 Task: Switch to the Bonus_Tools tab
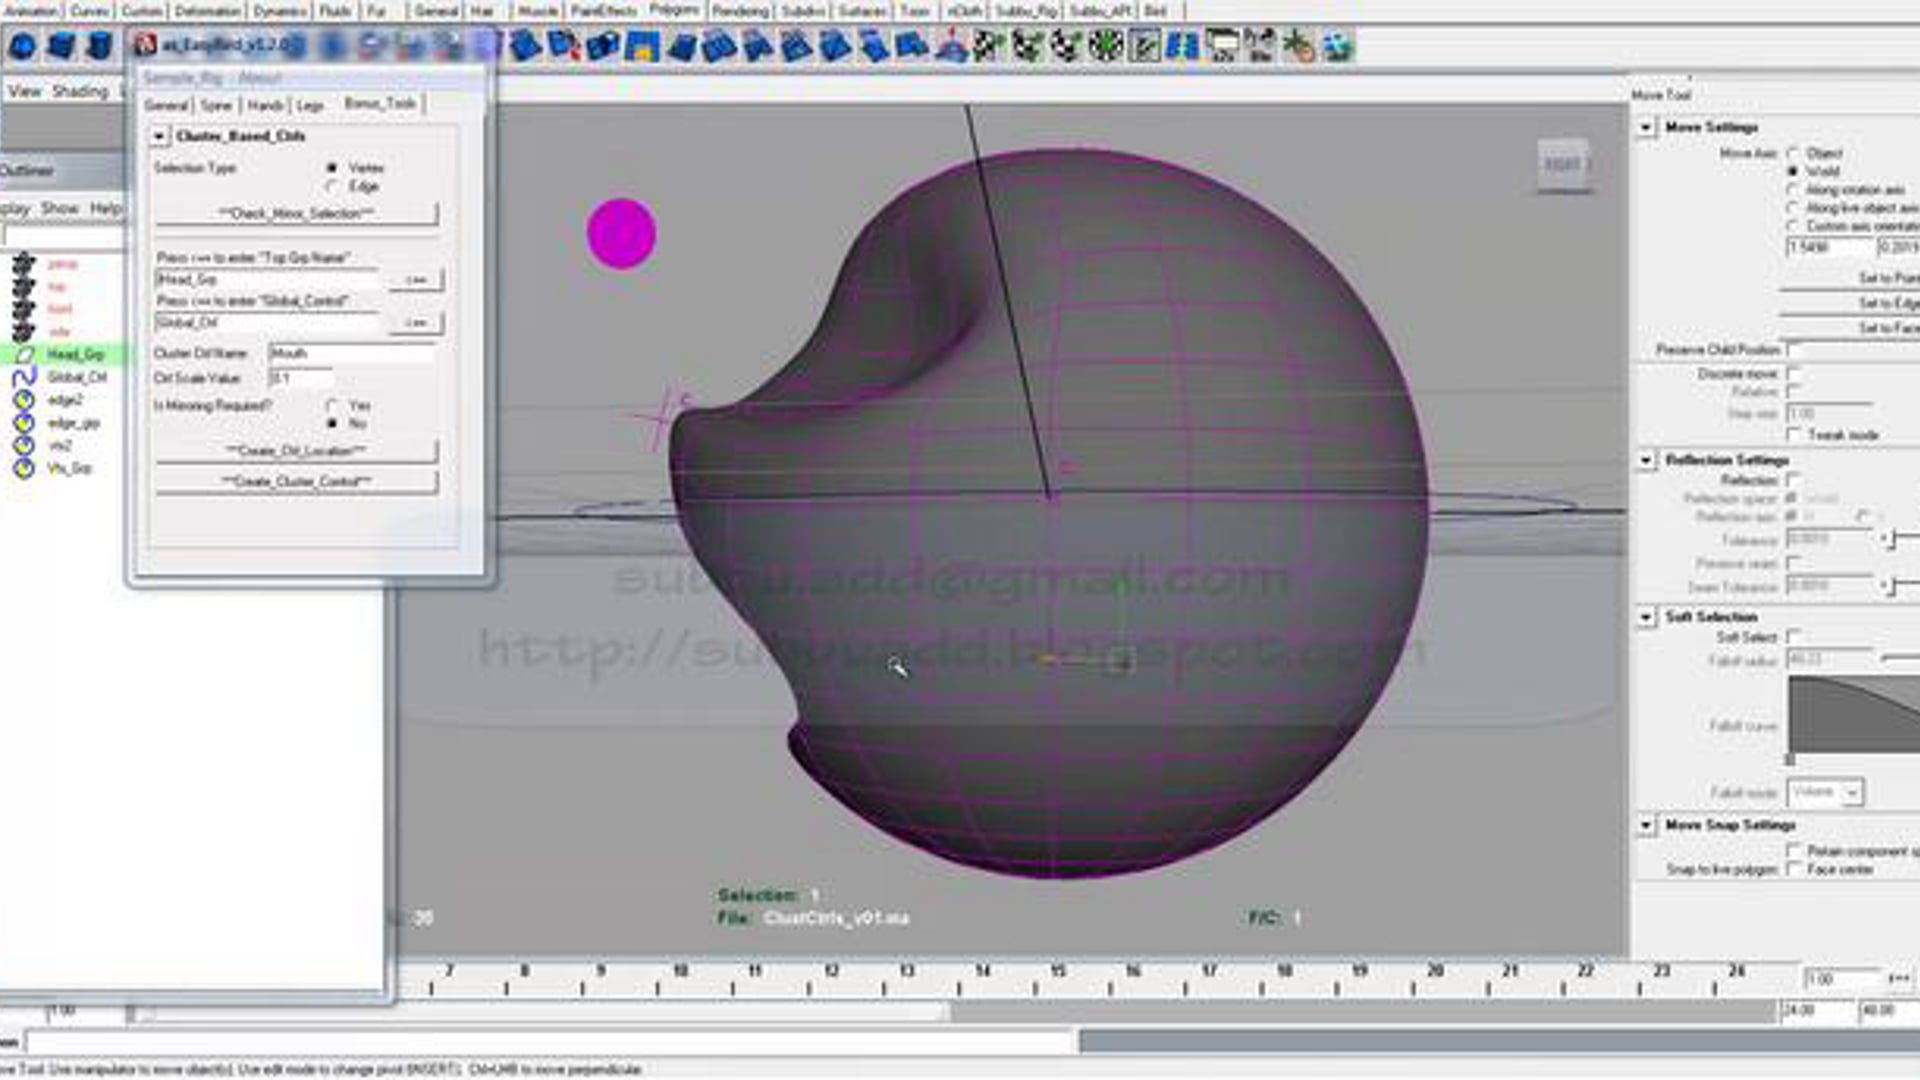click(380, 103)
